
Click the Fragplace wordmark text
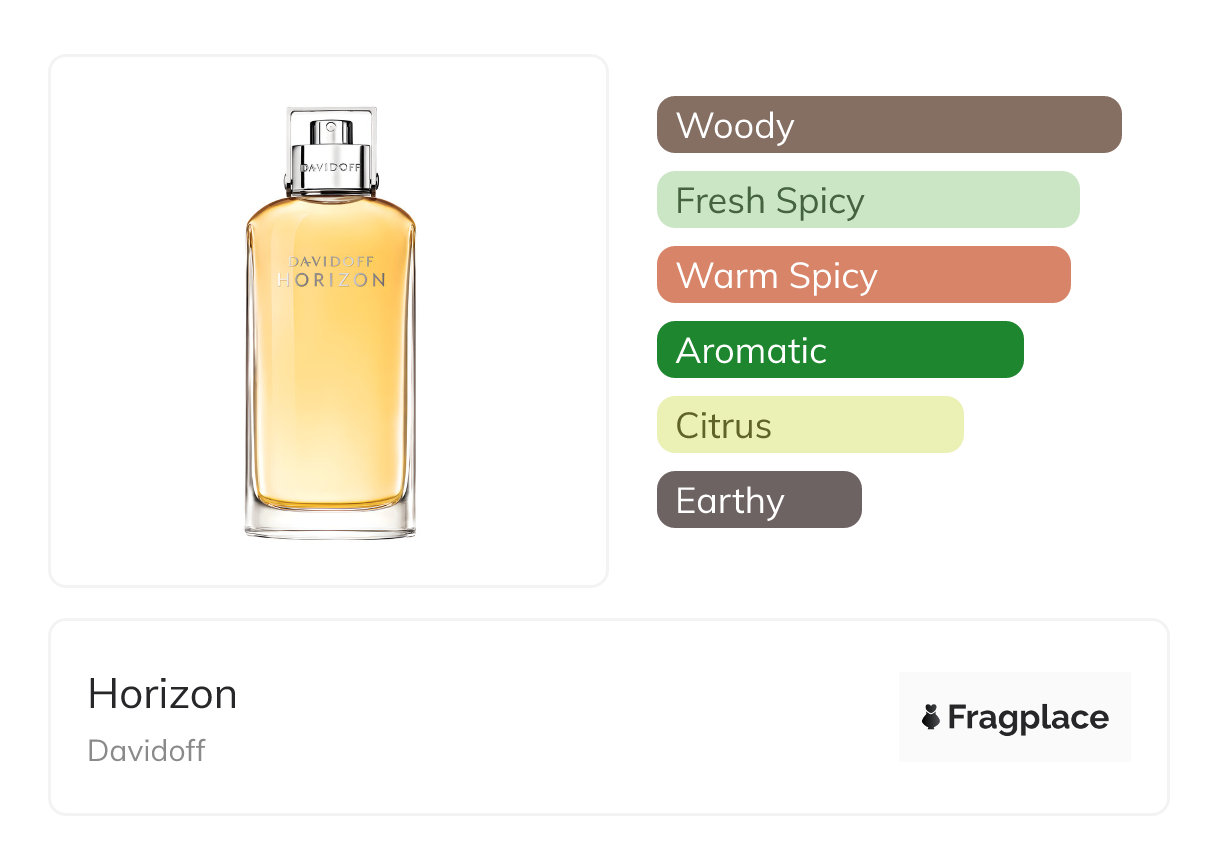pos(1028,717)
